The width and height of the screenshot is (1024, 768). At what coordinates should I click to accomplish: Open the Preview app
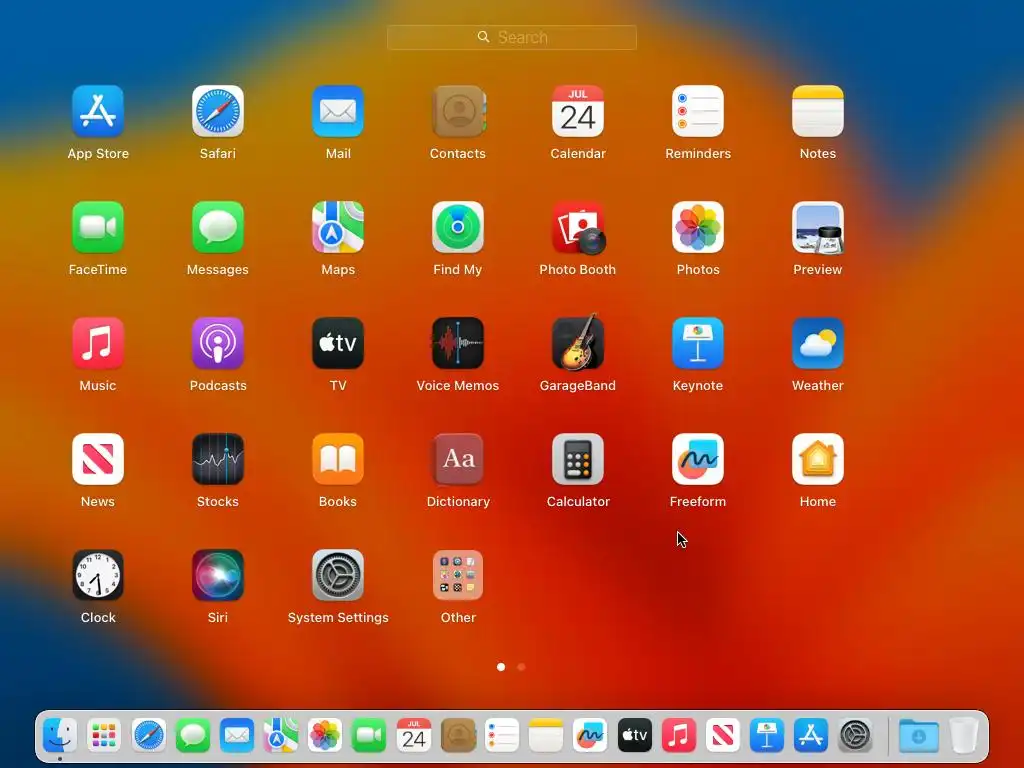(x=818, y=227)
